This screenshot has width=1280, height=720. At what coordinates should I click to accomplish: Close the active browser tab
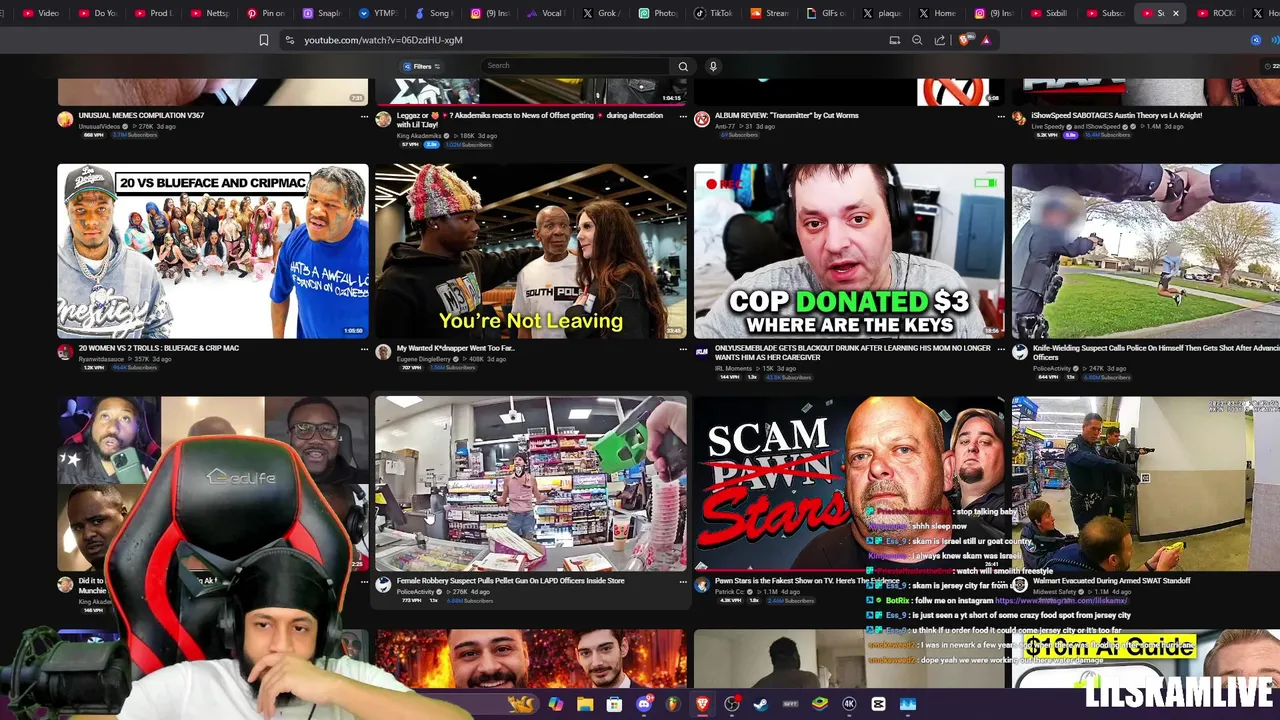click(1176, 13)
